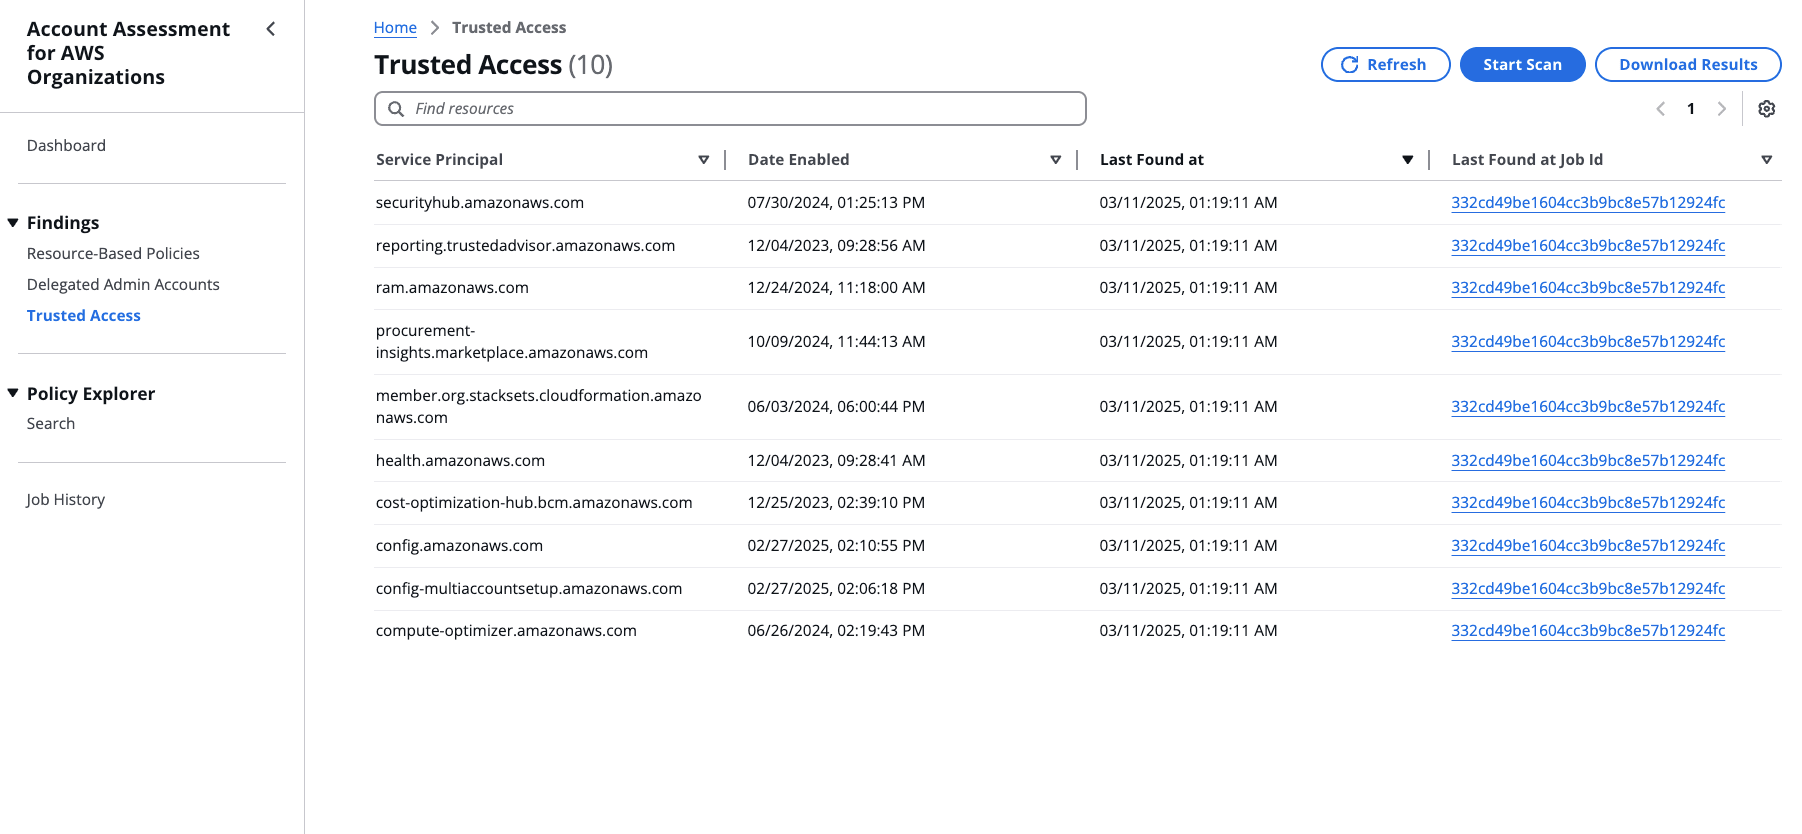Click date 12/04/2023, 09:28:56 AM

(836, 246)
